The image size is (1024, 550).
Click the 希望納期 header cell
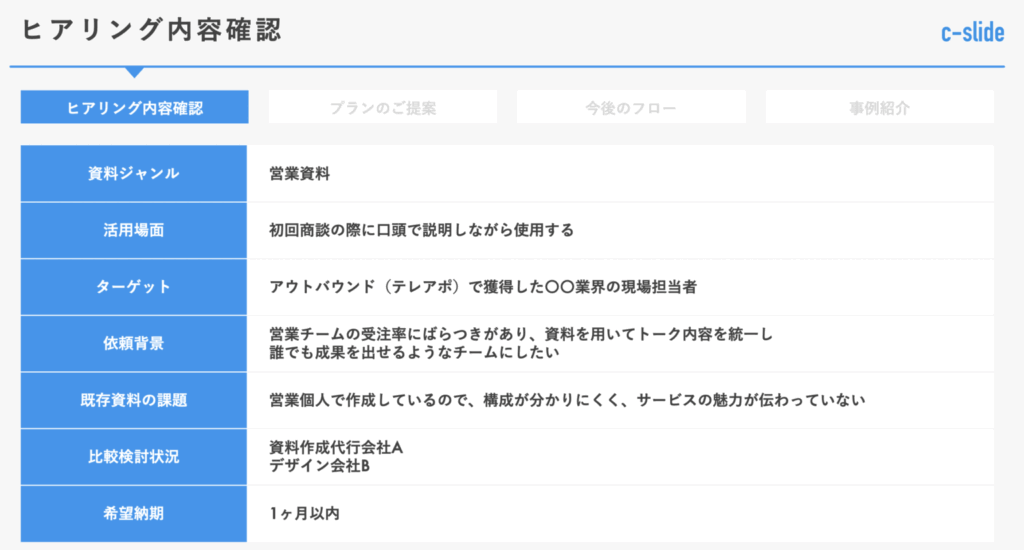click(x=134, y=514)
